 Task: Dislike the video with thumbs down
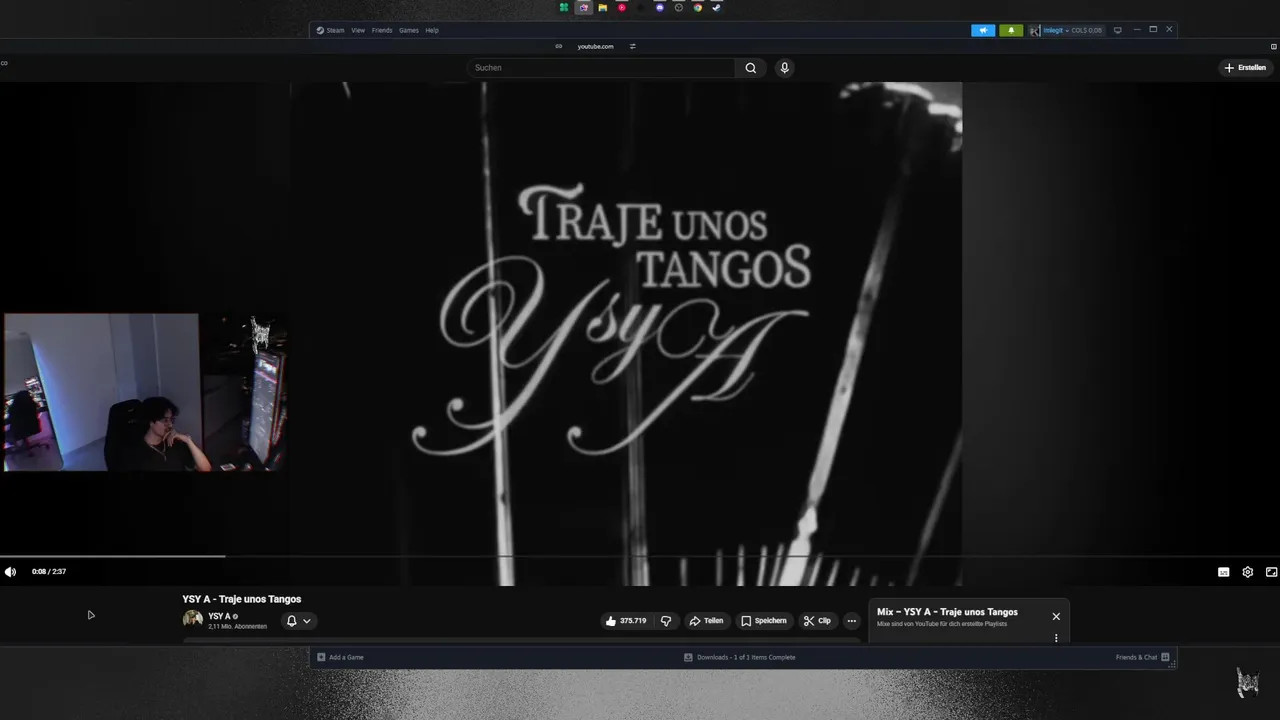coord(666,621)
